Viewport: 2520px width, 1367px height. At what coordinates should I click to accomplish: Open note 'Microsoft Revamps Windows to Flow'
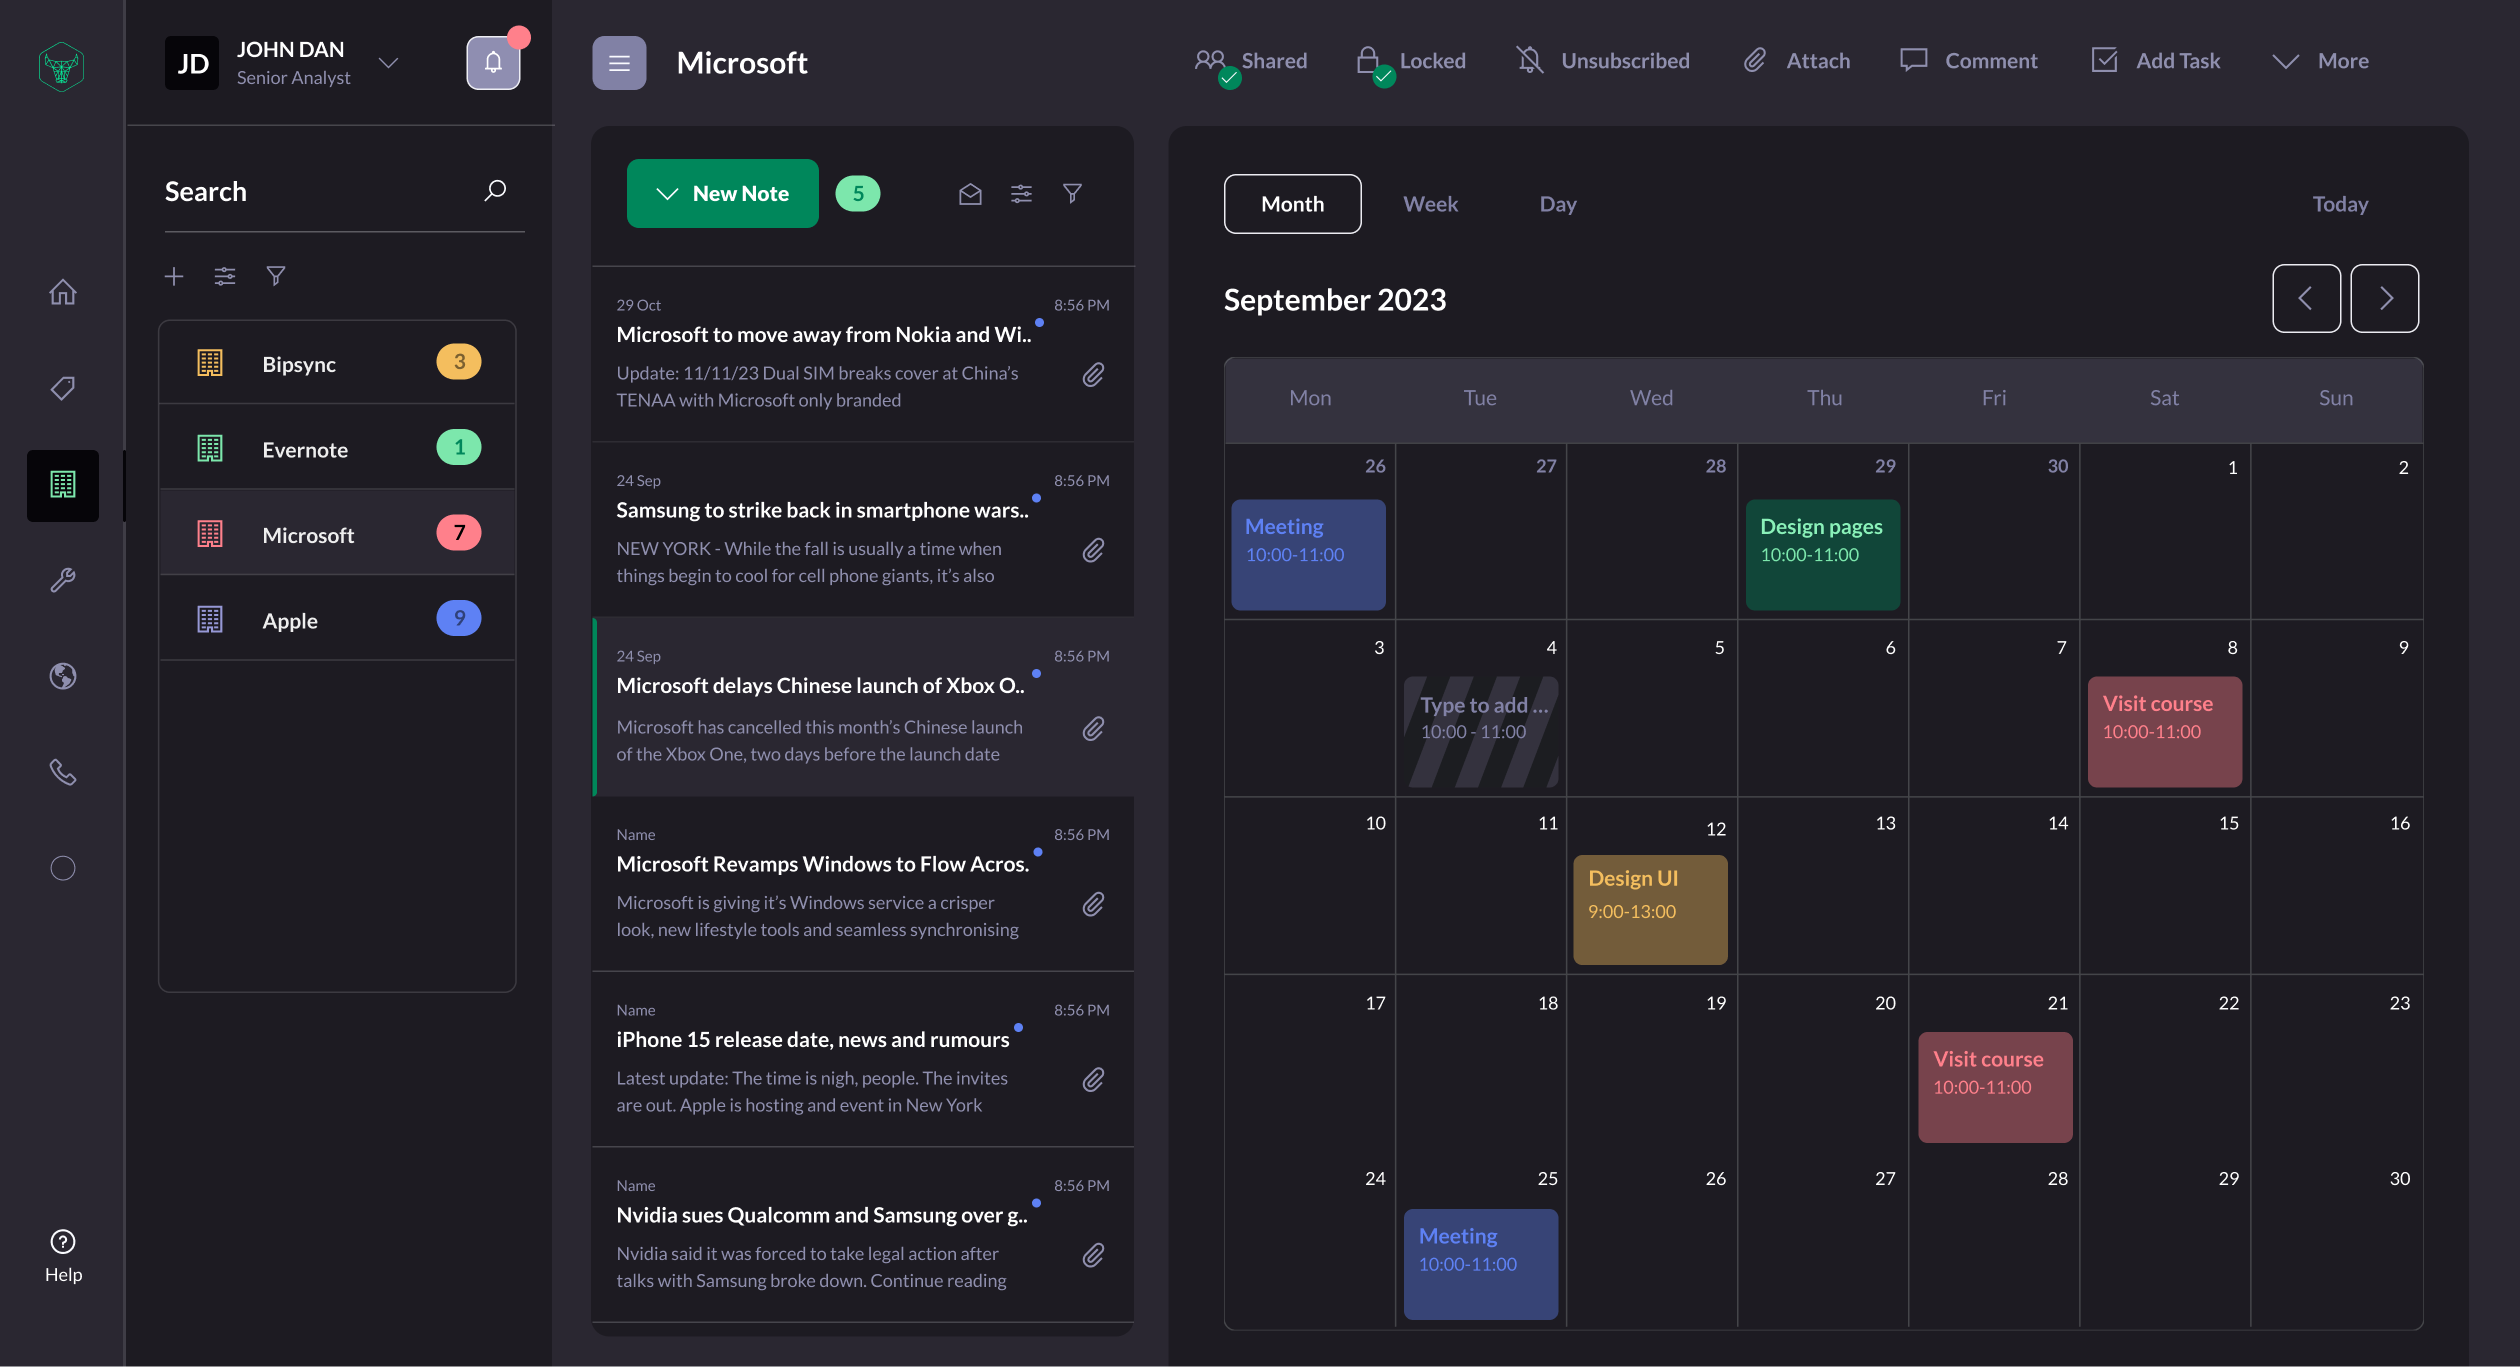863,883
